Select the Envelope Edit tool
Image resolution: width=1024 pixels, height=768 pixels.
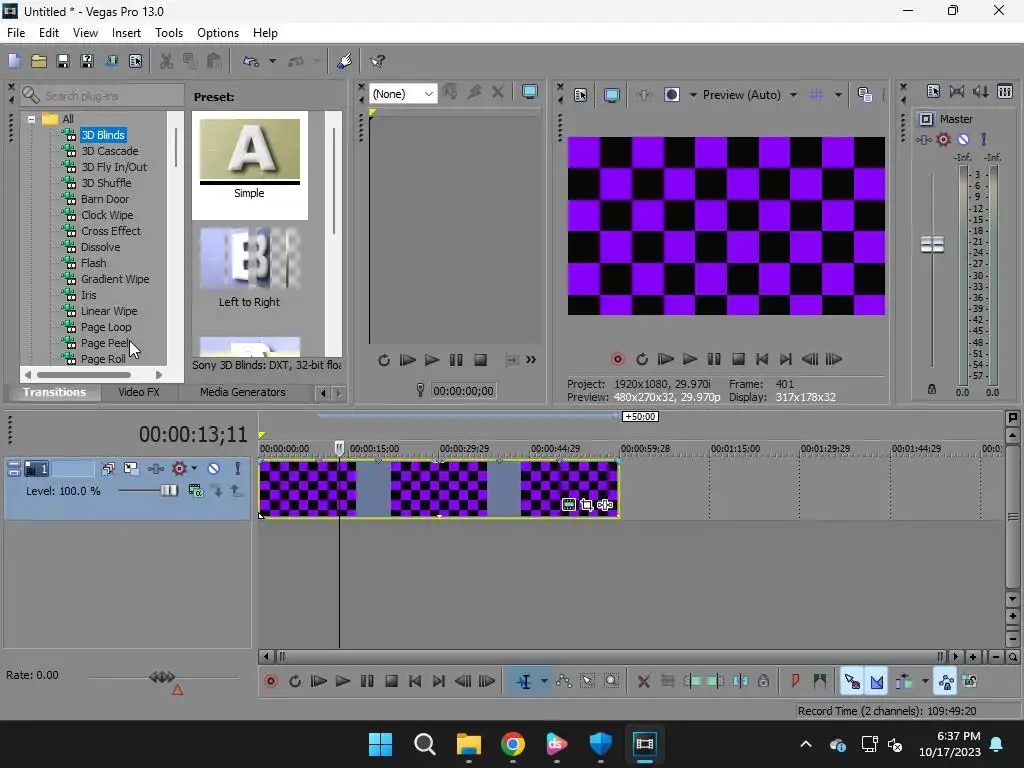click(x=564, y=681)
